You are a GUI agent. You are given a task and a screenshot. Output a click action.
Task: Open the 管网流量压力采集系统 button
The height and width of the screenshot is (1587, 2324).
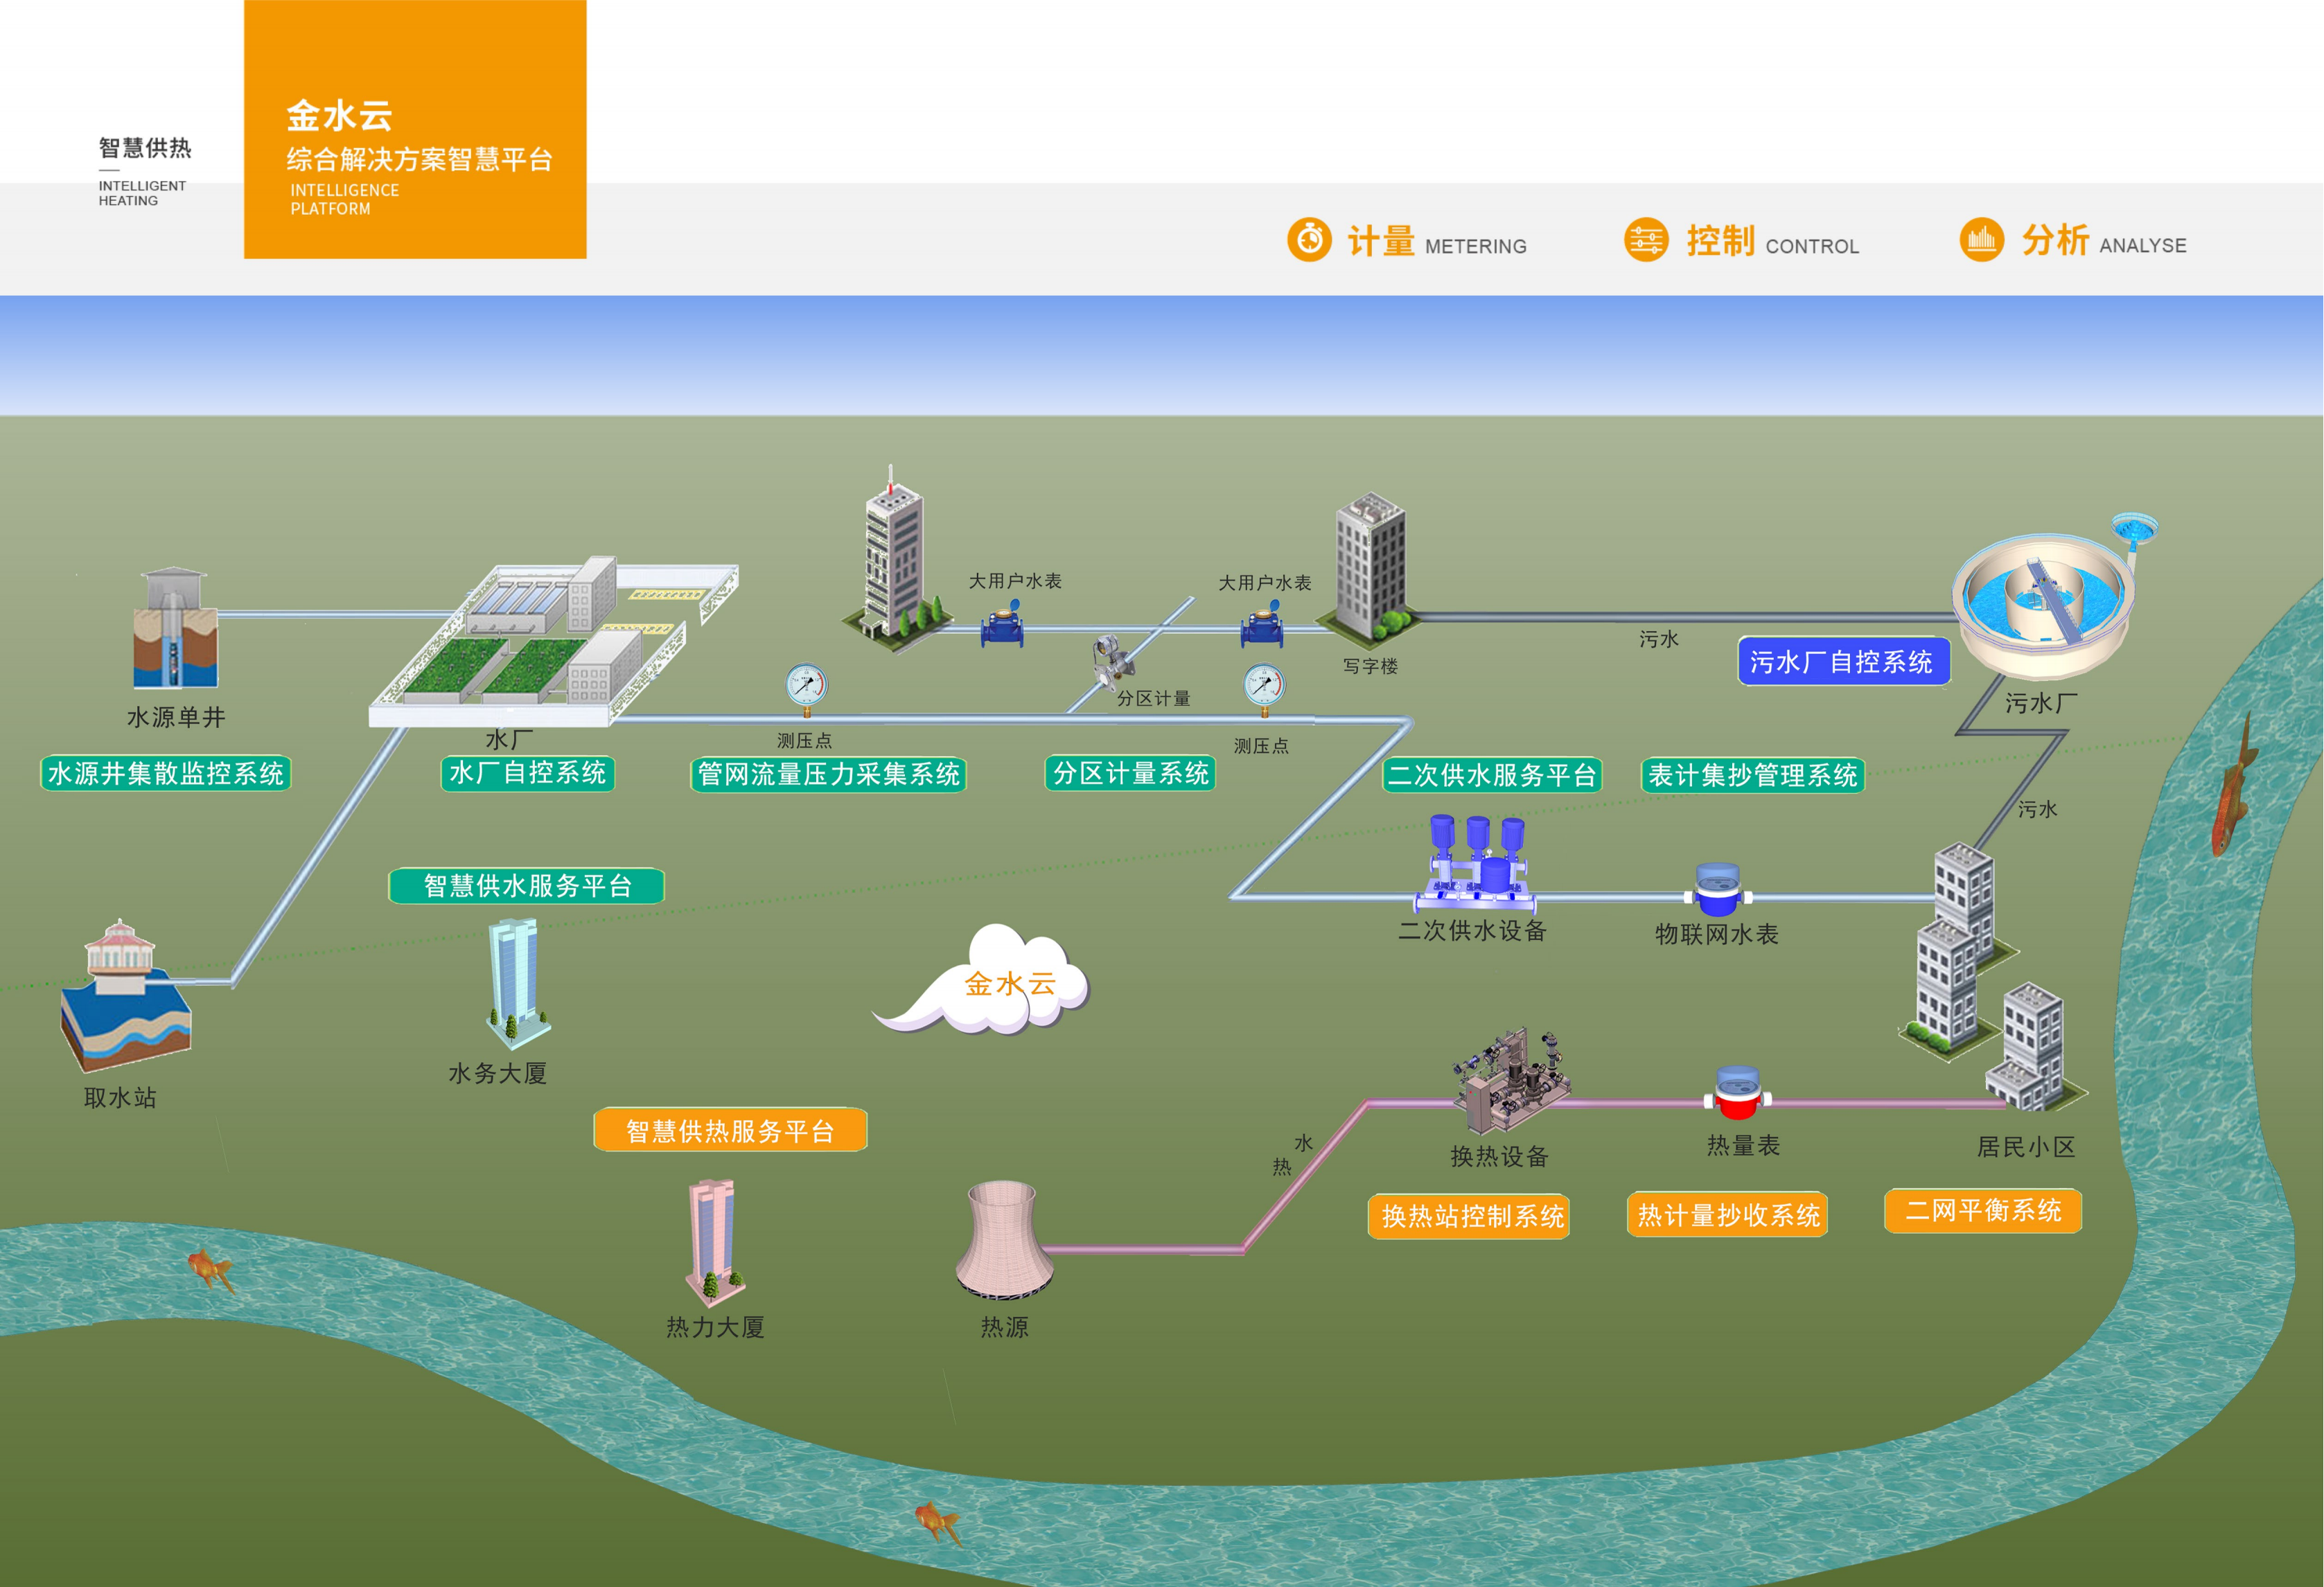(828, 774)
